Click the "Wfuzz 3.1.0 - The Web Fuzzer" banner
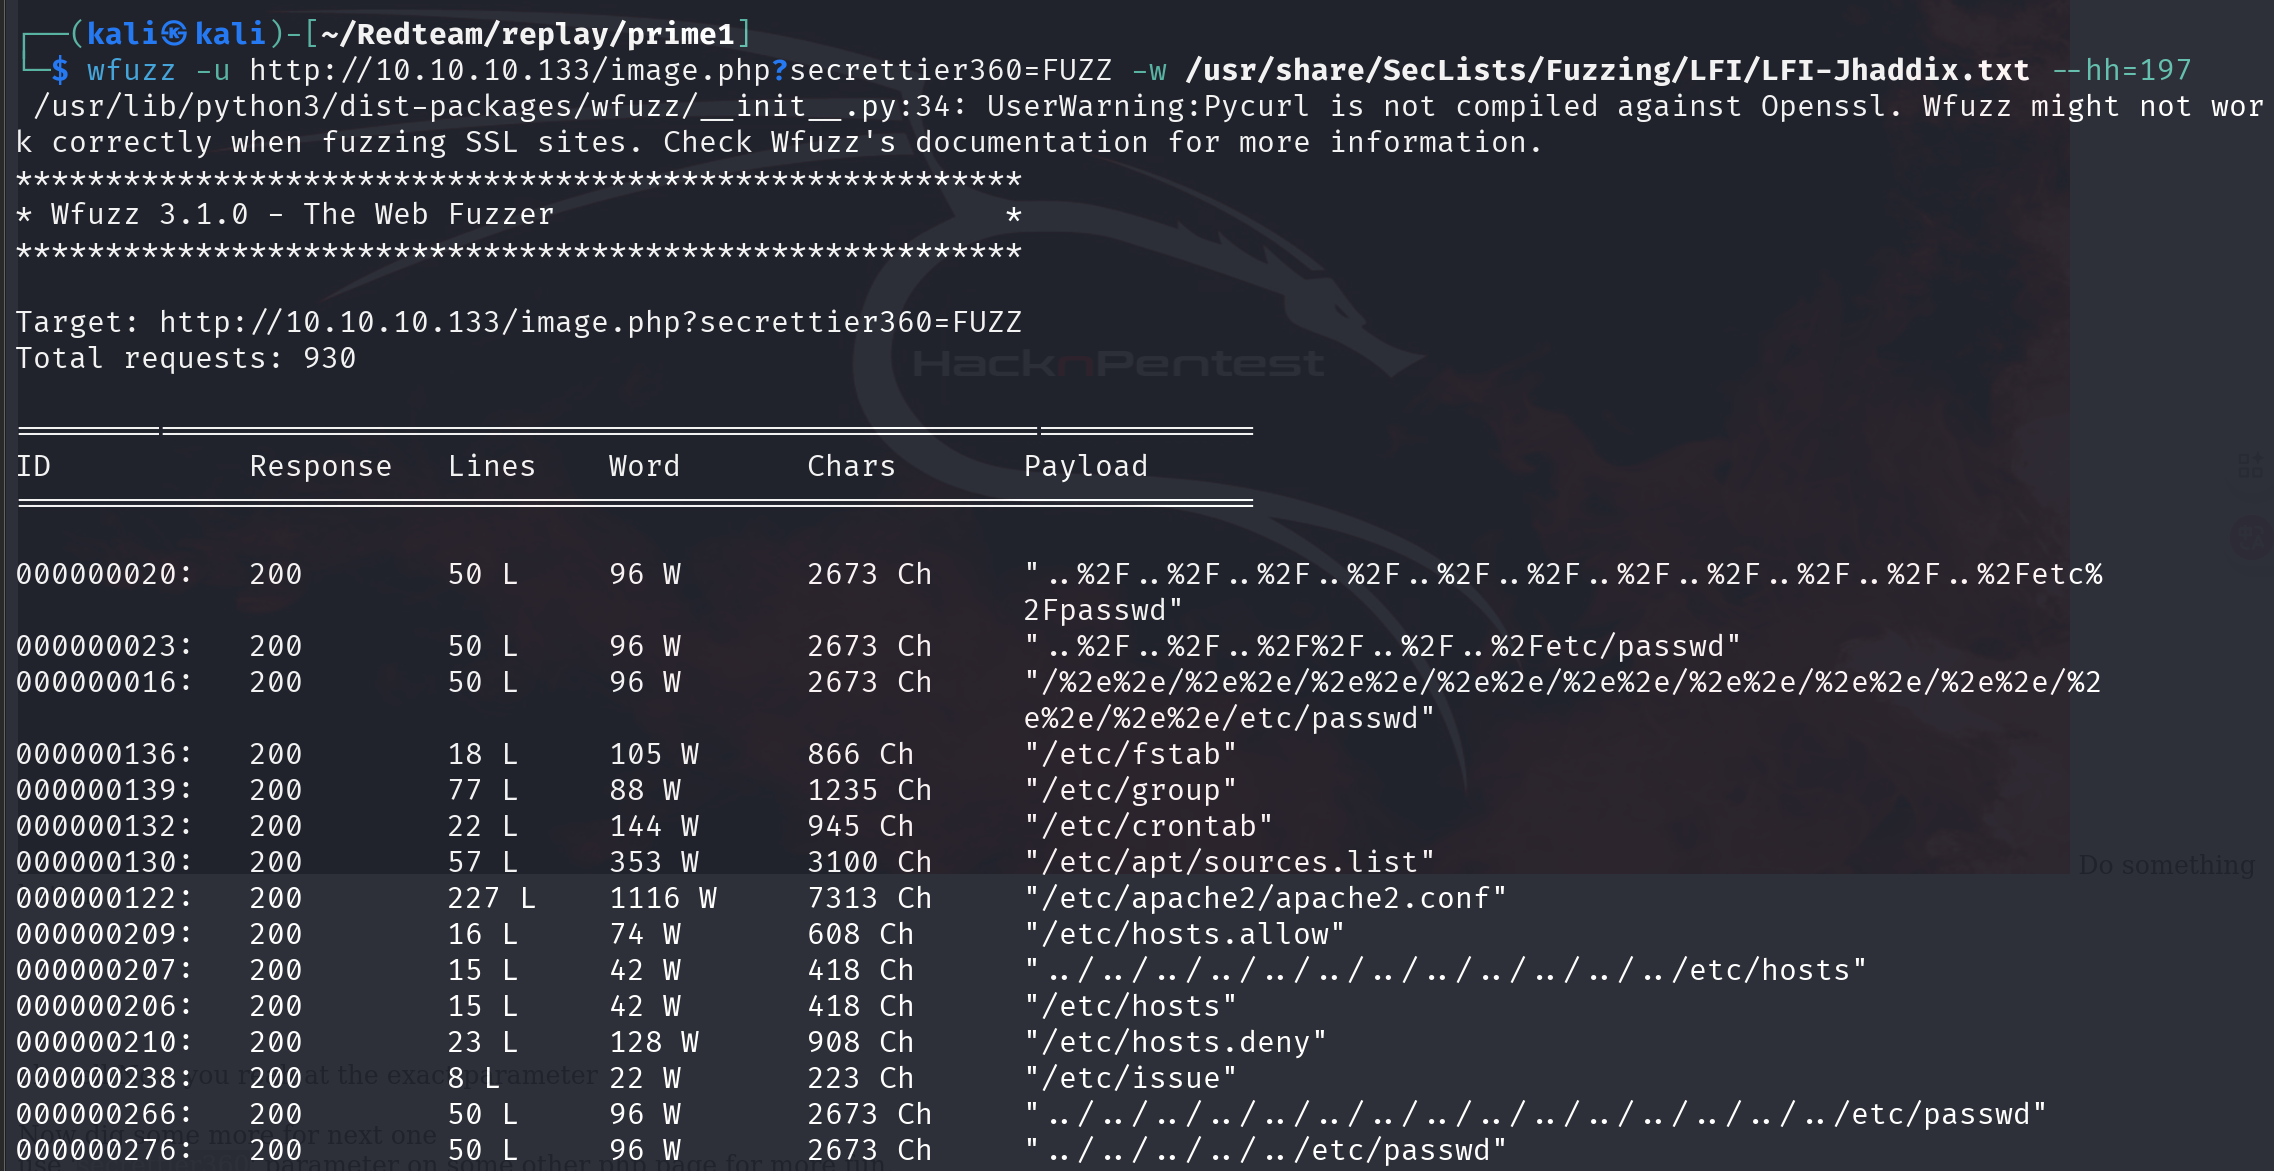The image size is (2274, 1171). point(302,214)
